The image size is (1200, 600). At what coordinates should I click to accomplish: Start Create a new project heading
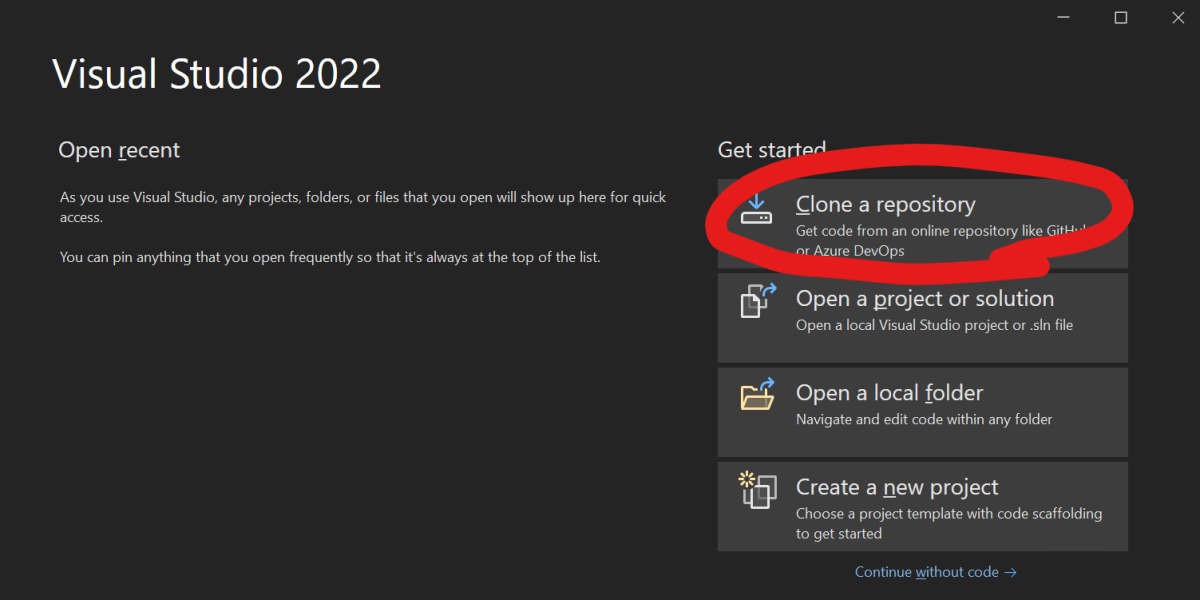[897, 487]
